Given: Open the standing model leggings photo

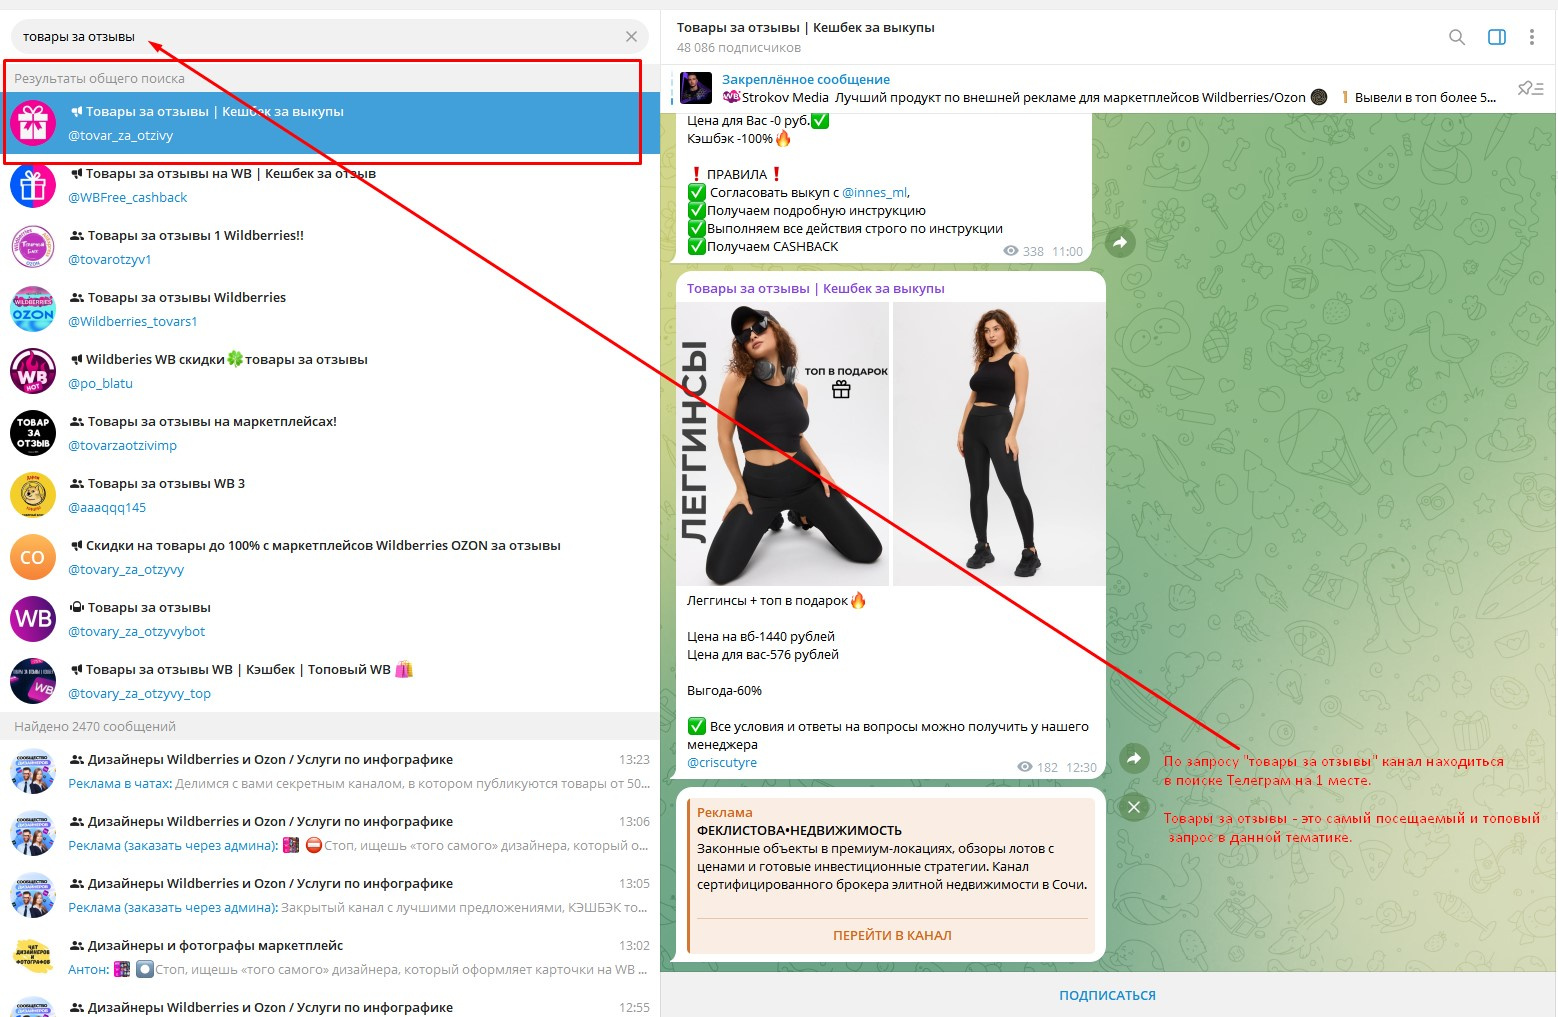Looking at the screenshot, I should coord(999,443).
